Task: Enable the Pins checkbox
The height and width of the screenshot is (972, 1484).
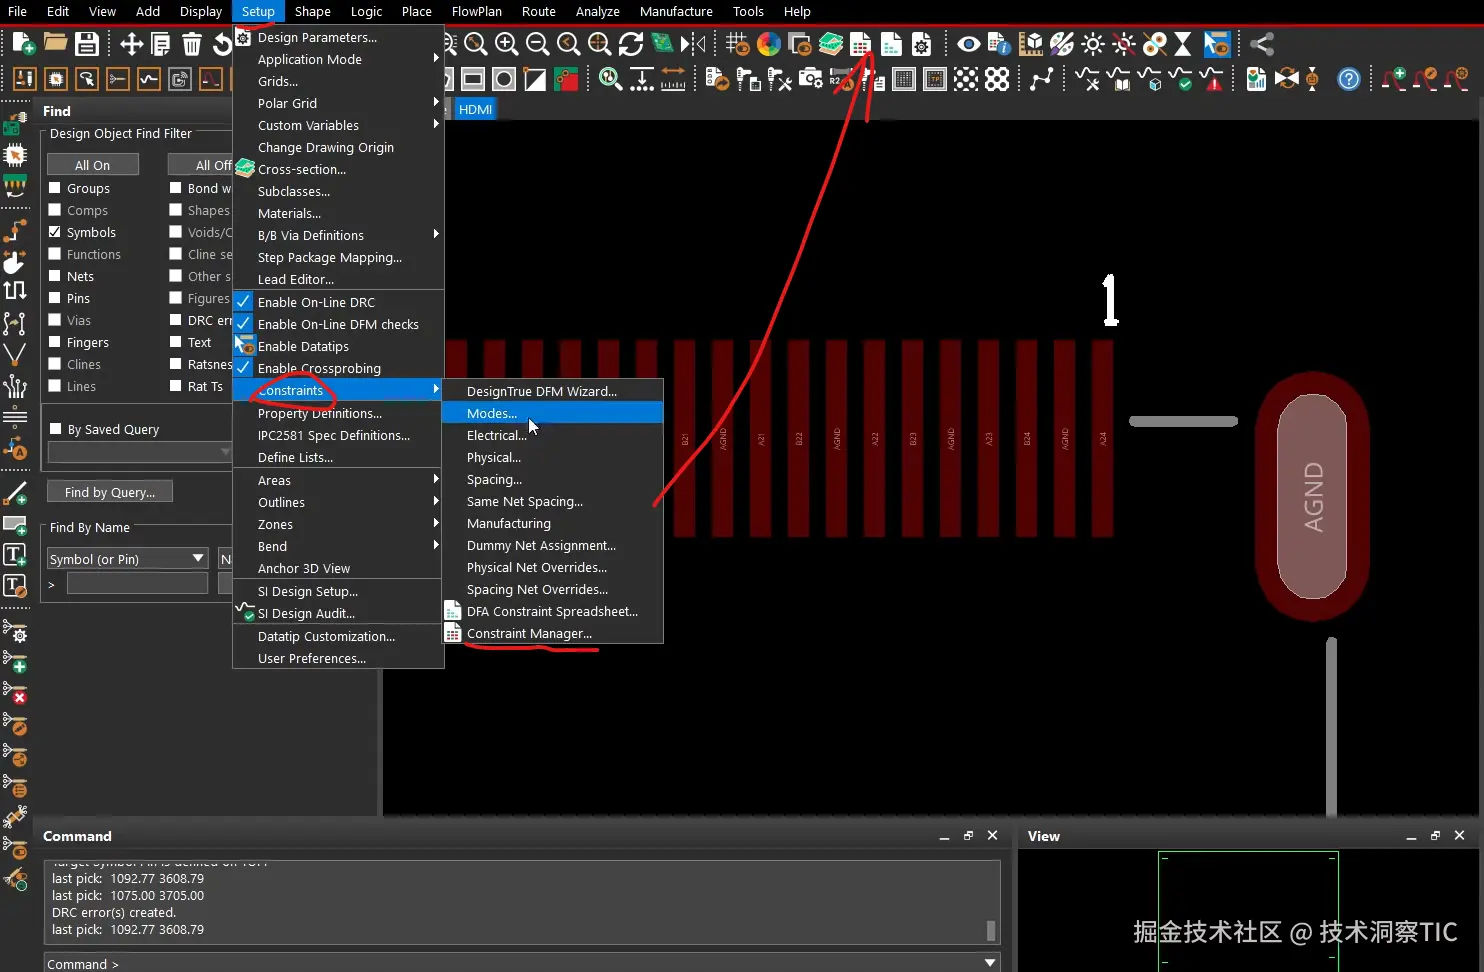Action: click(55, 298)
